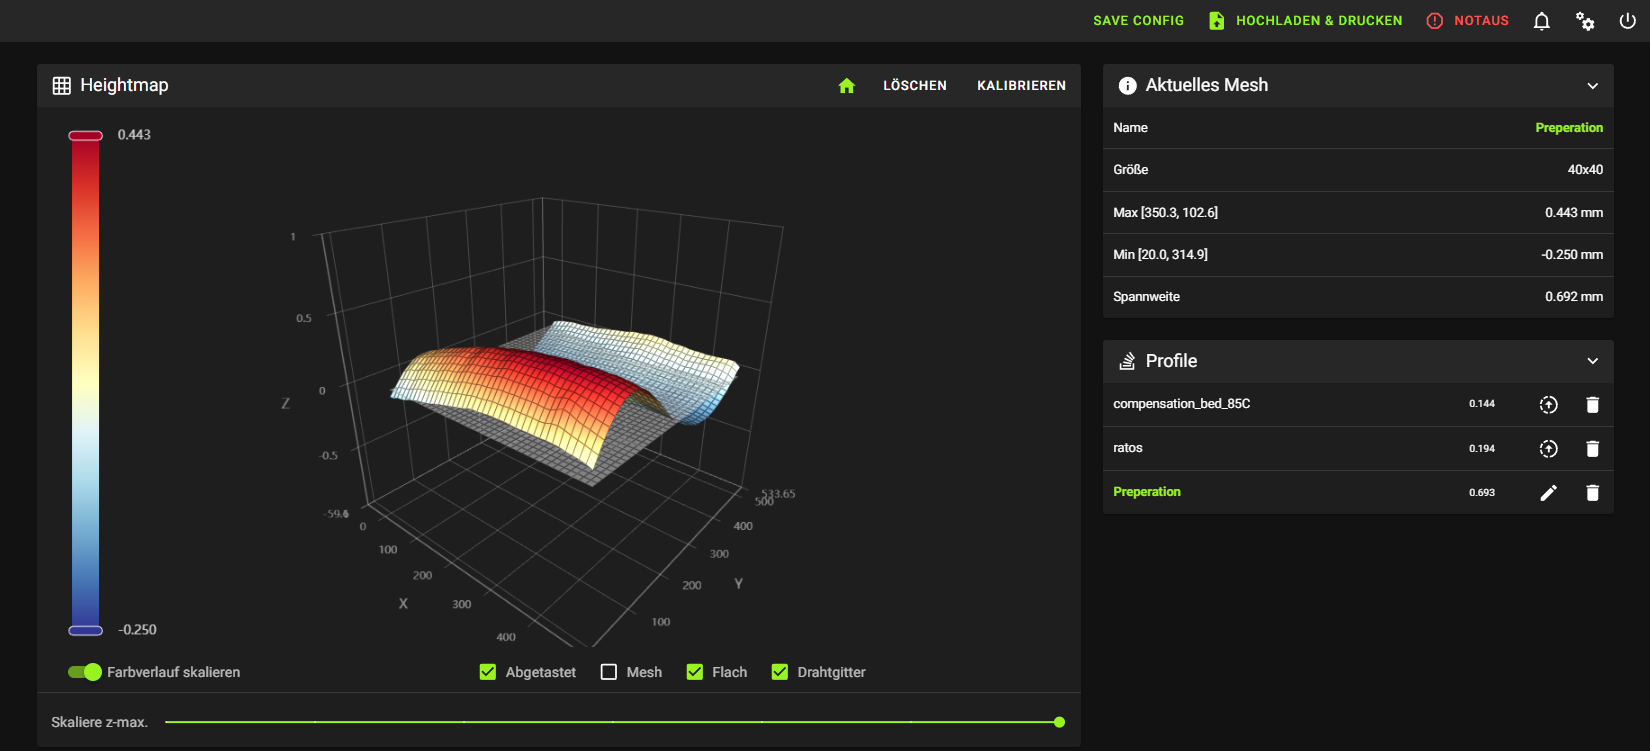Image resolution: width=1650 pixels, height=751 pixels.
Task: Click the Skaliere z-max slider handle
Action: 1059,722
